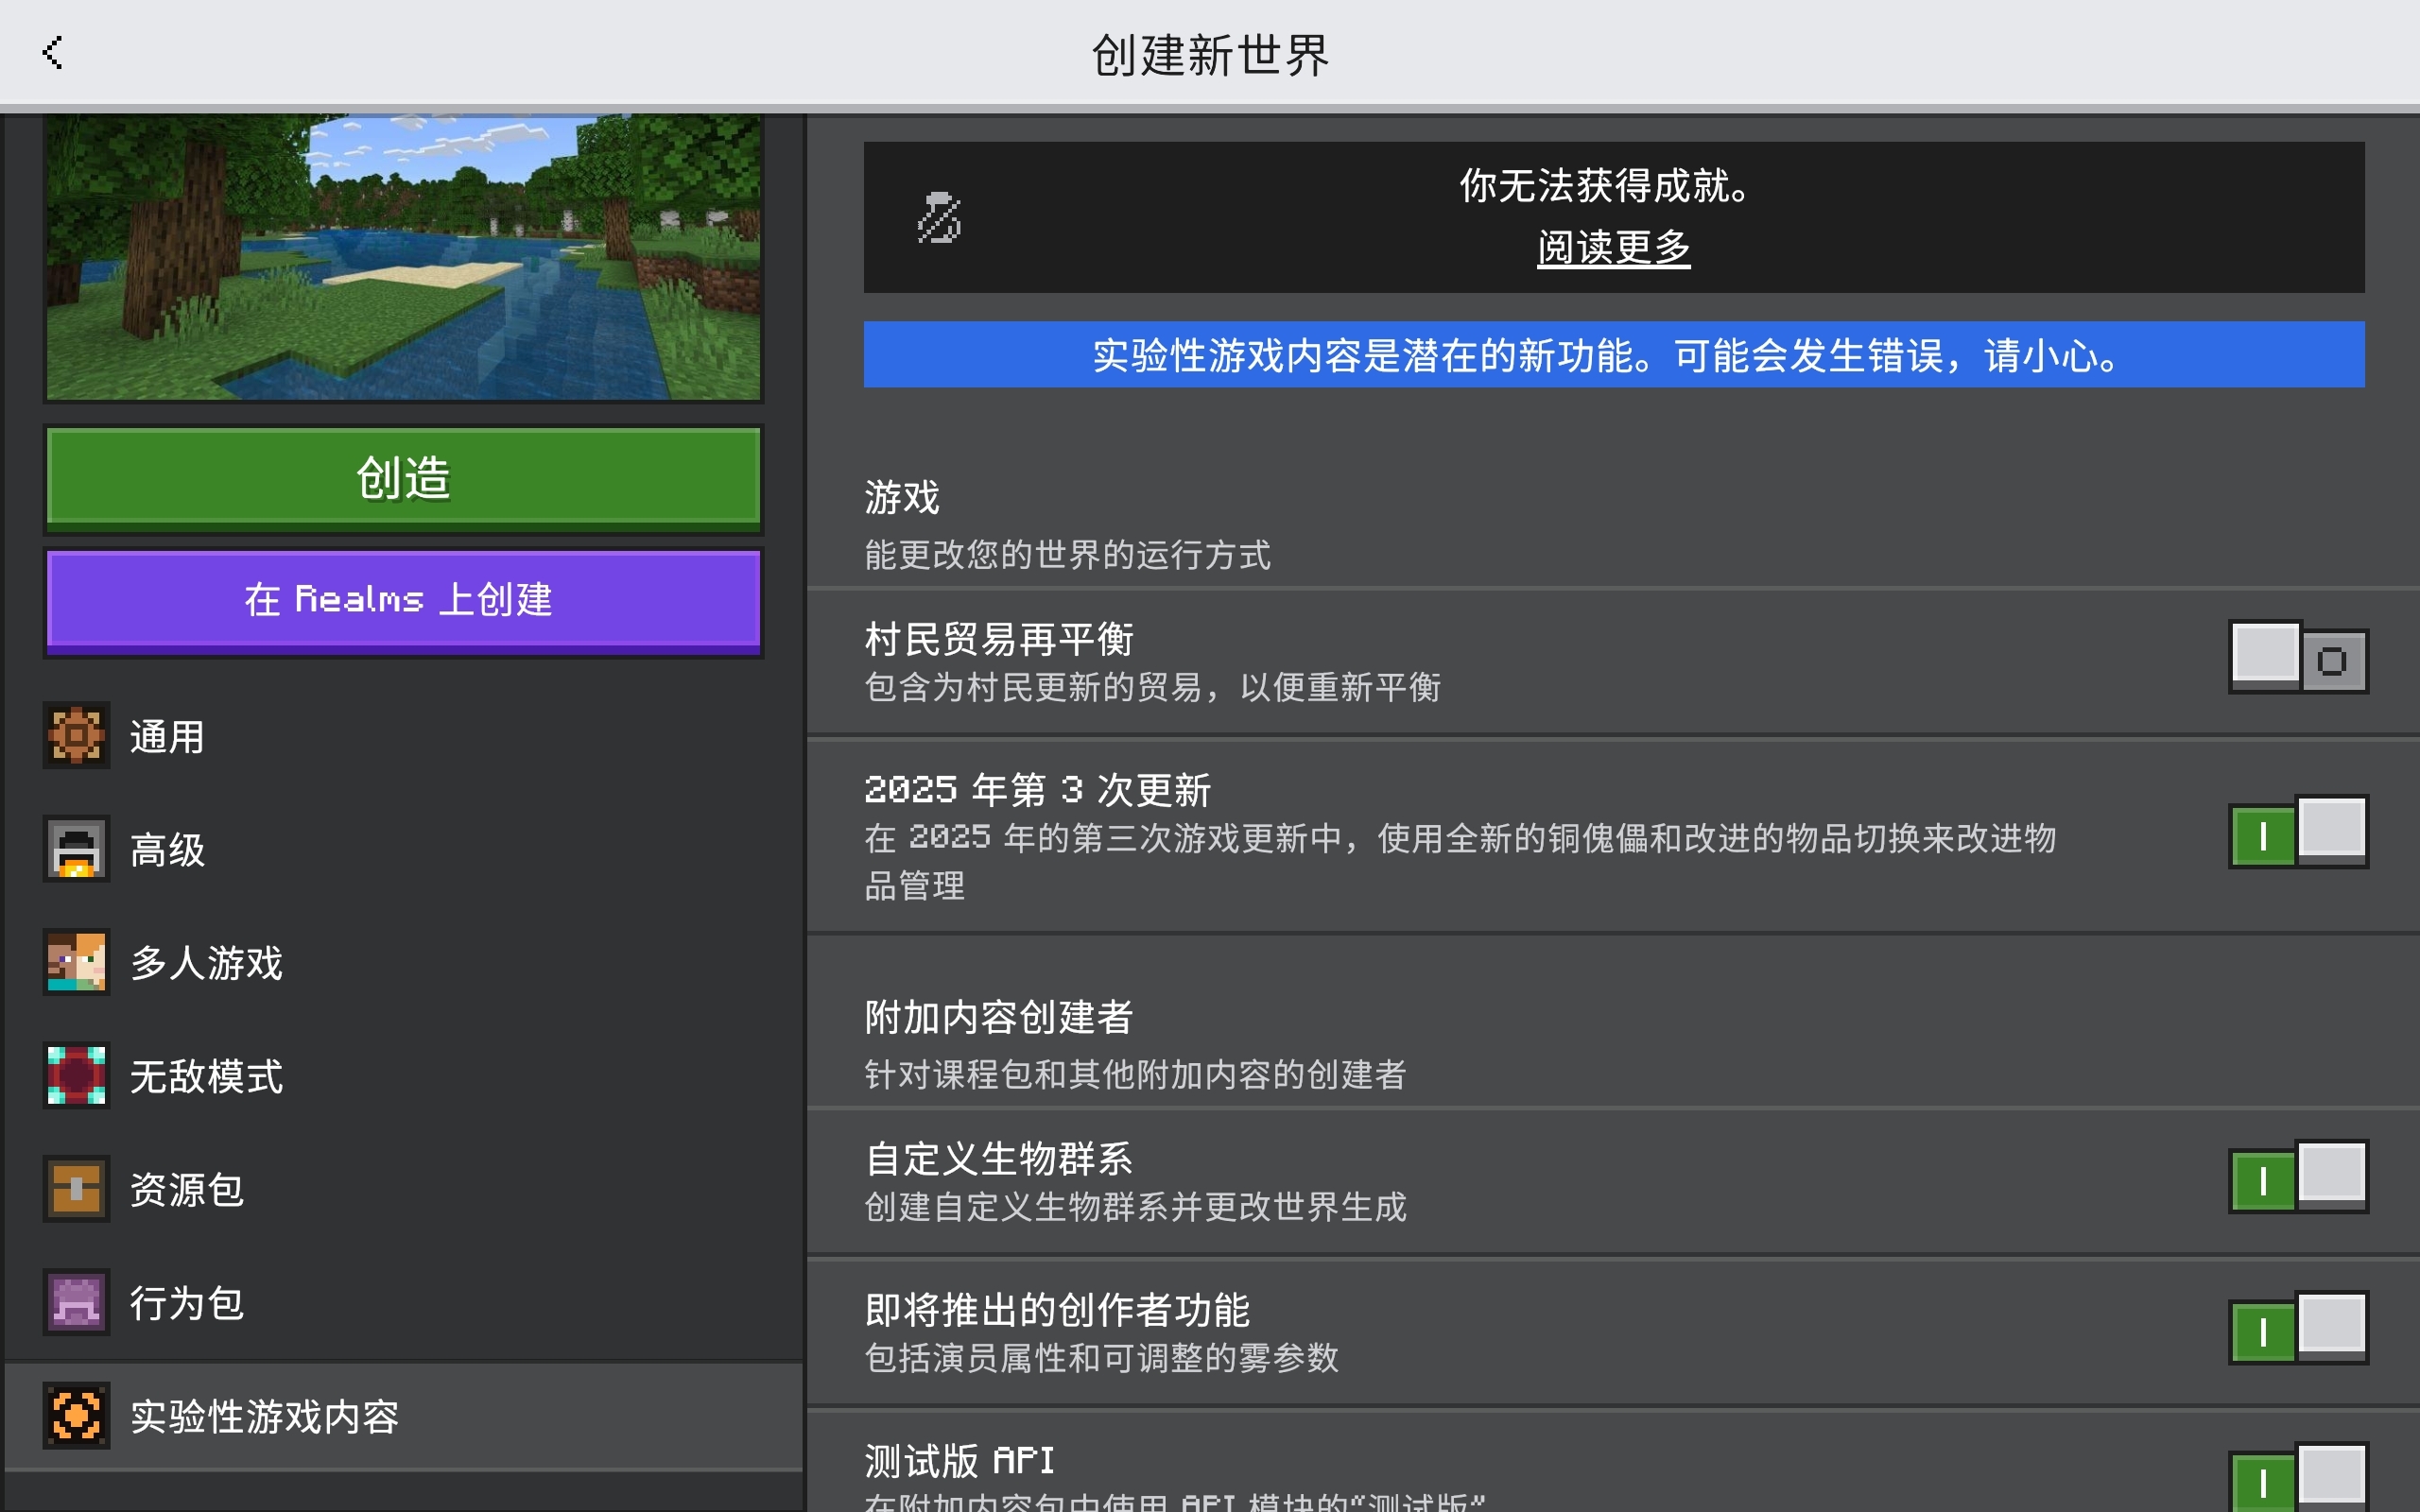Click the description 创建自定义生物群系并更改世界生成
Screen dimensions: 2420x1512
[x=1135, y=1207]
